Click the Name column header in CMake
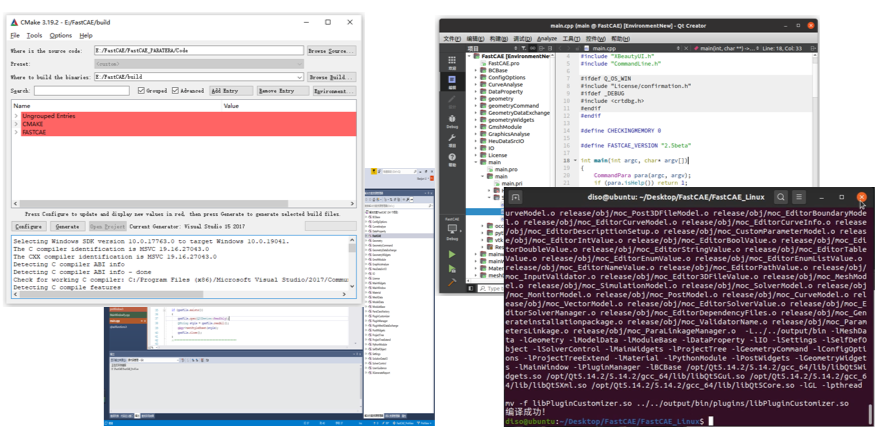This screenshot has height=434, width=878. (x=22, y=105)
